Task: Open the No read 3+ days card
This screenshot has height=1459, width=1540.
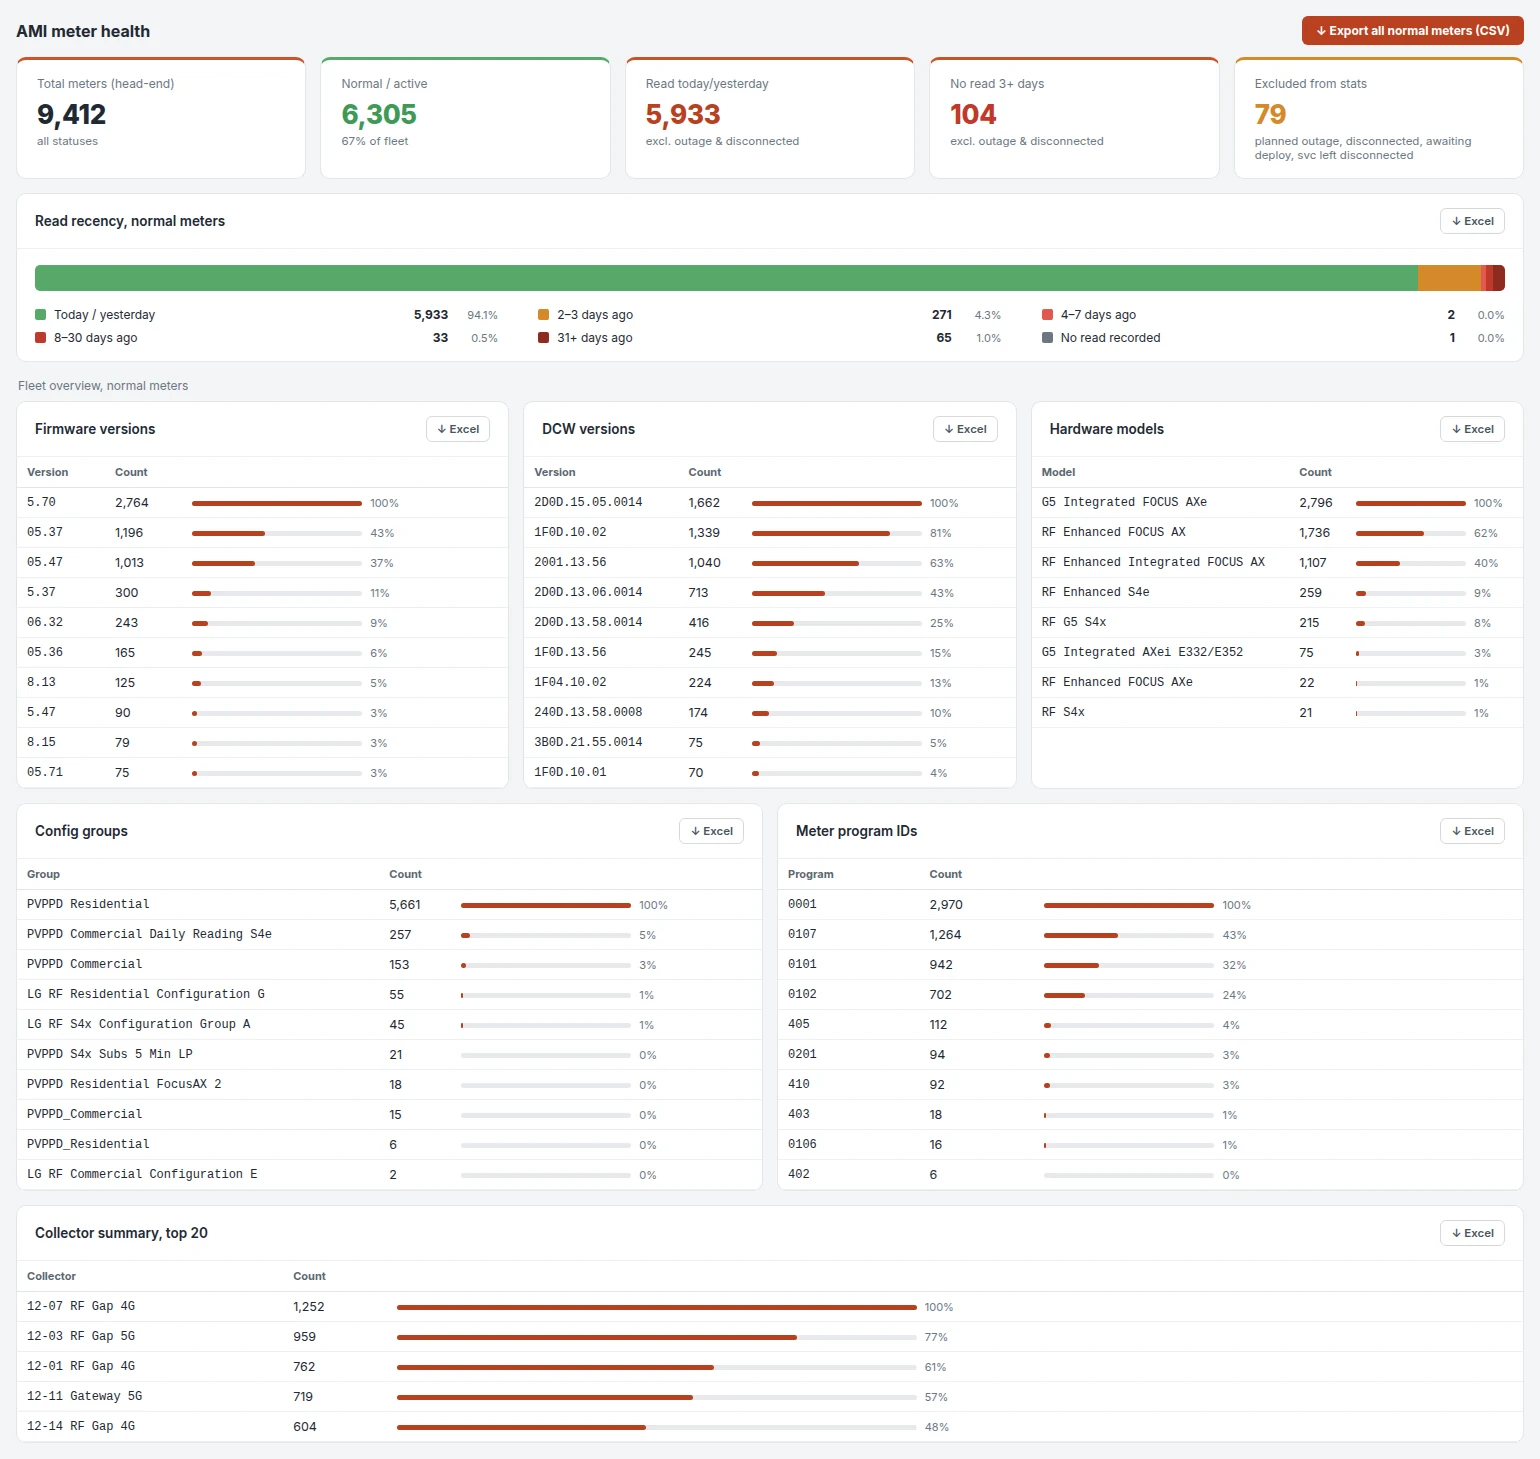Action: 1074,118
